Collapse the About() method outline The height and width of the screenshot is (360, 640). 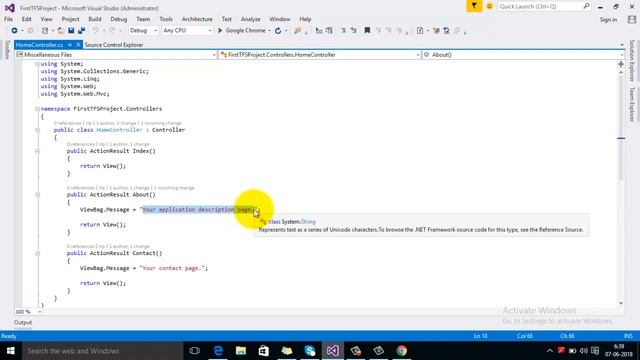click(x=37, y=195)
